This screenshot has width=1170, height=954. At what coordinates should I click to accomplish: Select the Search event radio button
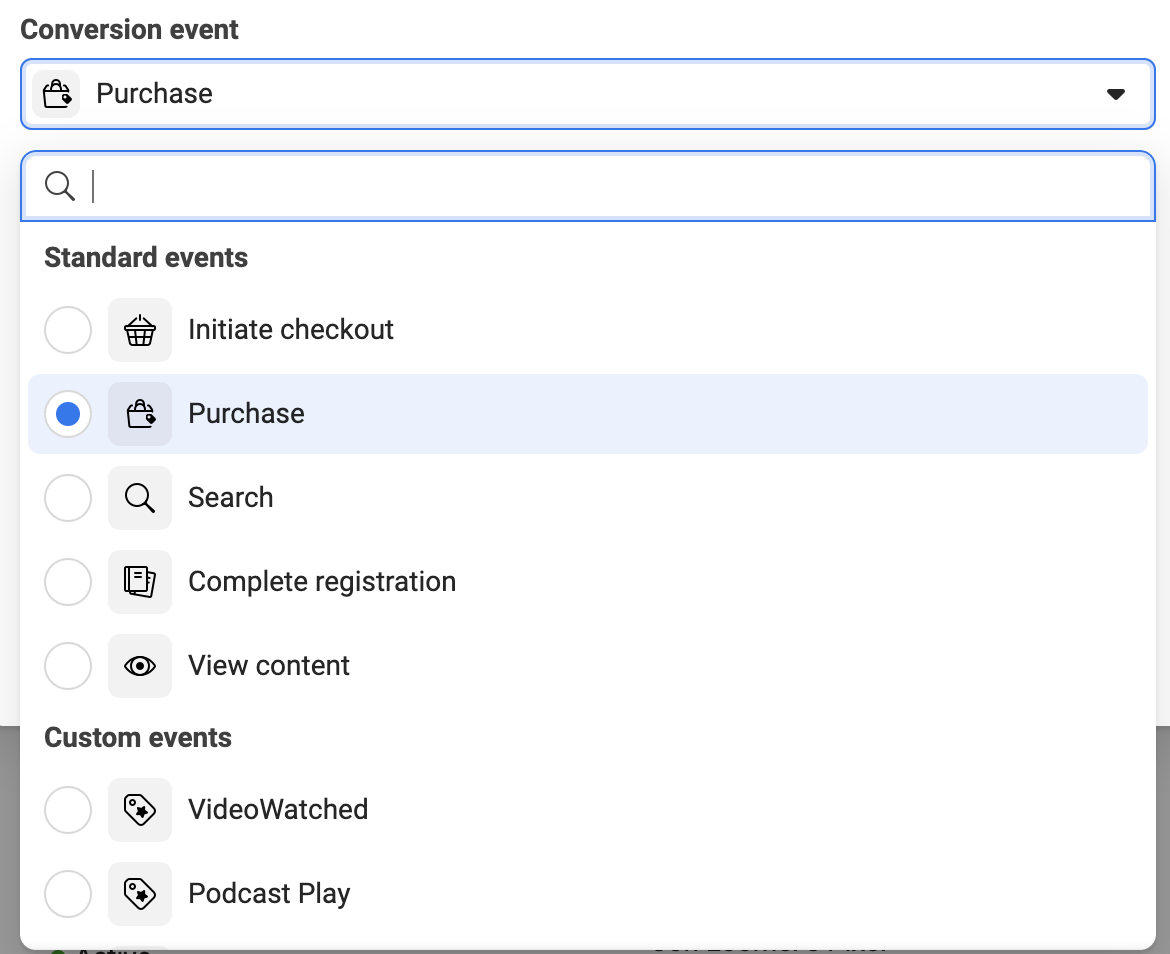coord(68,498)
